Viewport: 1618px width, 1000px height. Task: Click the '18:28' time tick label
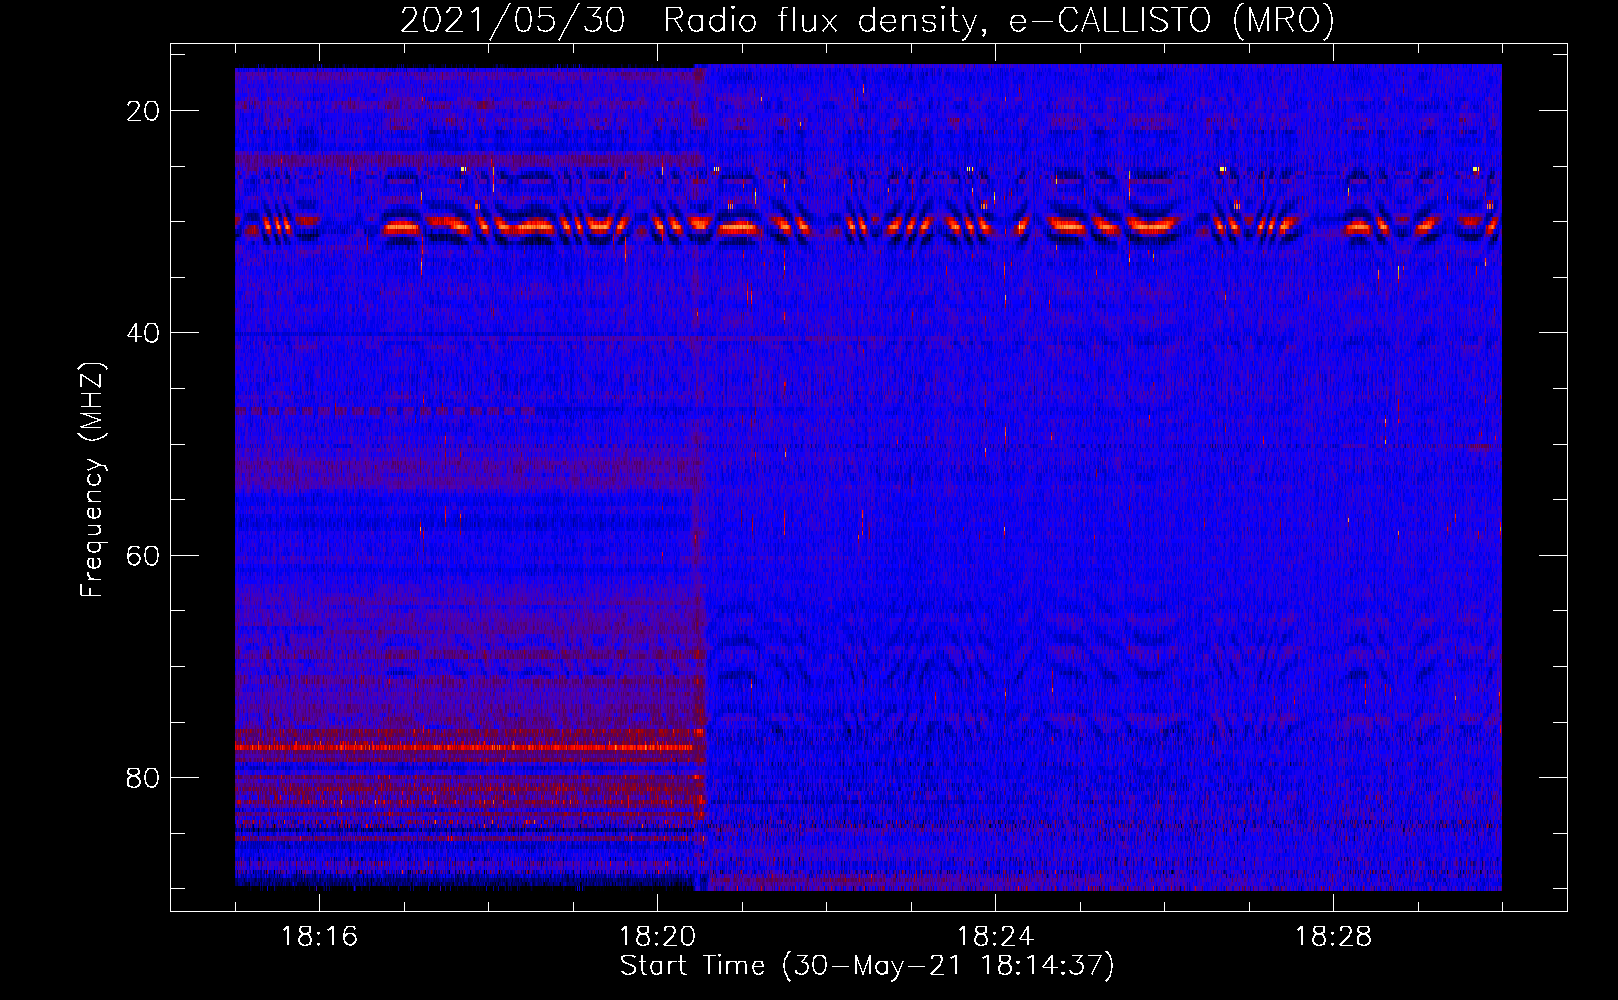(1333, 937)
